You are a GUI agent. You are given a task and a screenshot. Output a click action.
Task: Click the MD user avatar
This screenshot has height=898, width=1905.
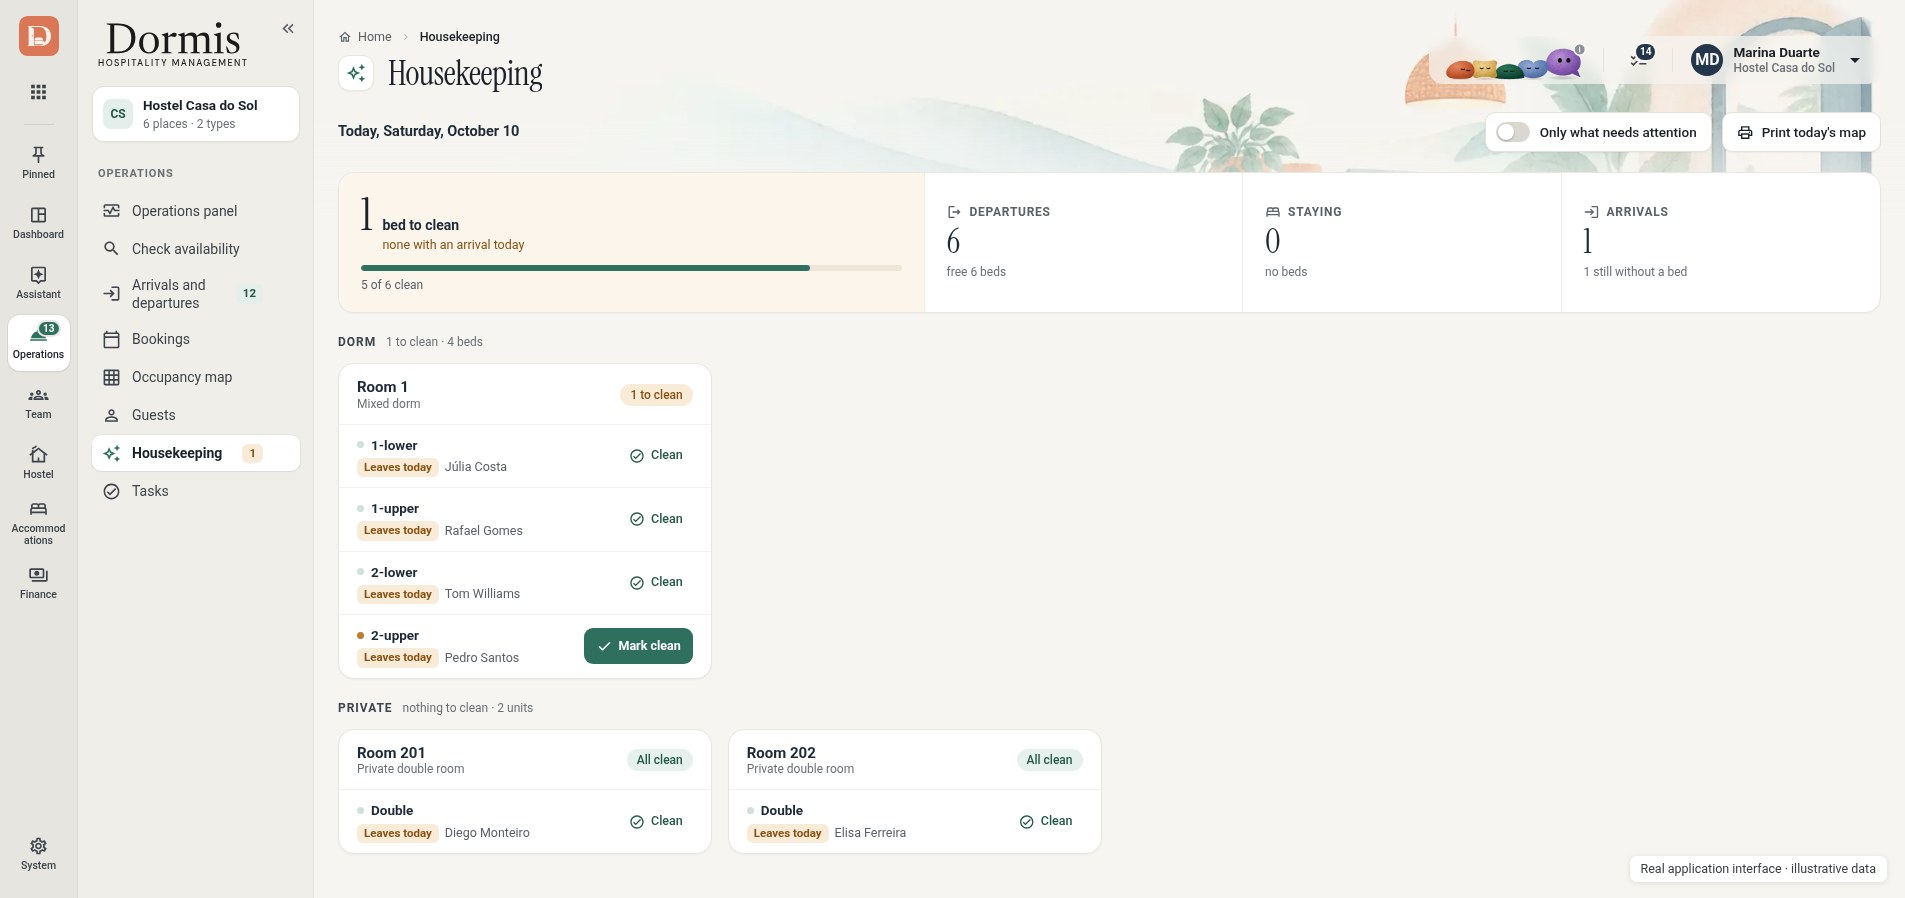click(x=1707, y=60)
